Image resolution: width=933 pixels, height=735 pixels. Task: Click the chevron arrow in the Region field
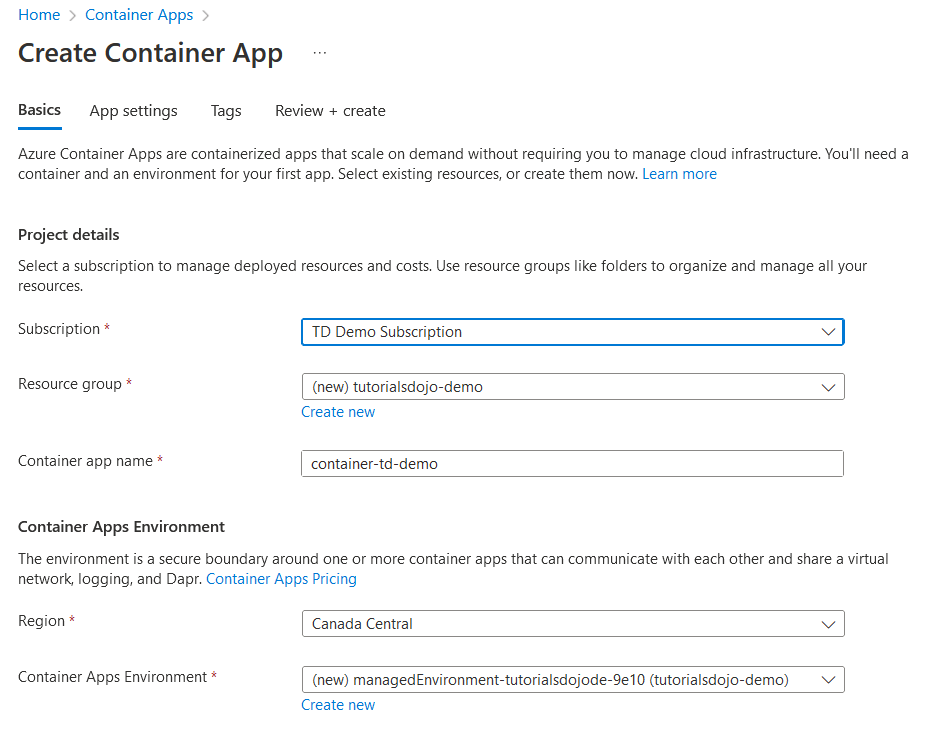point(827,624)
